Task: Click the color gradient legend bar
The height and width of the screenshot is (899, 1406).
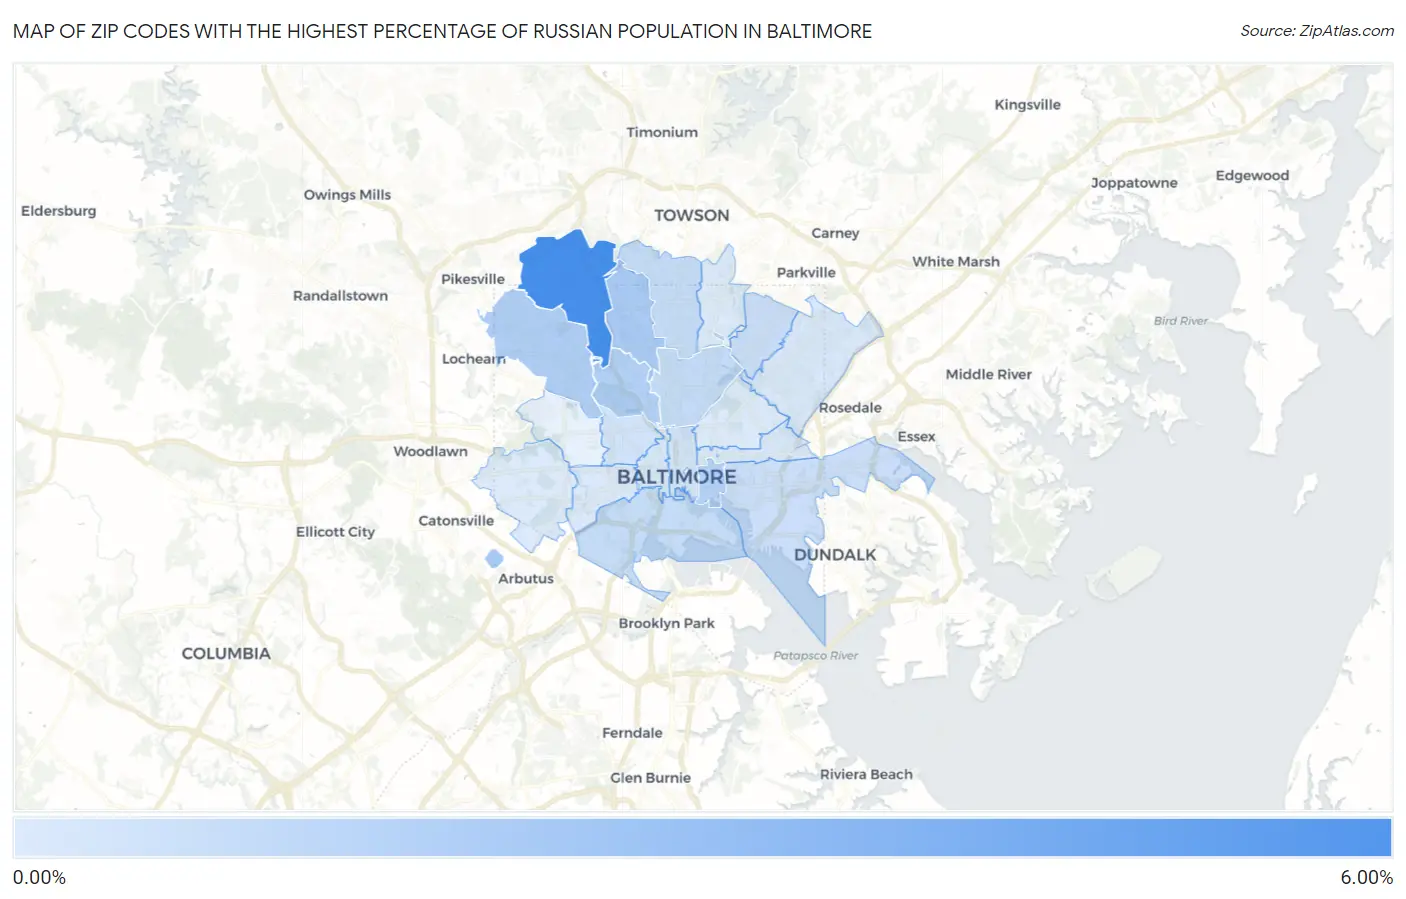Action: click(x=702, y=838)
